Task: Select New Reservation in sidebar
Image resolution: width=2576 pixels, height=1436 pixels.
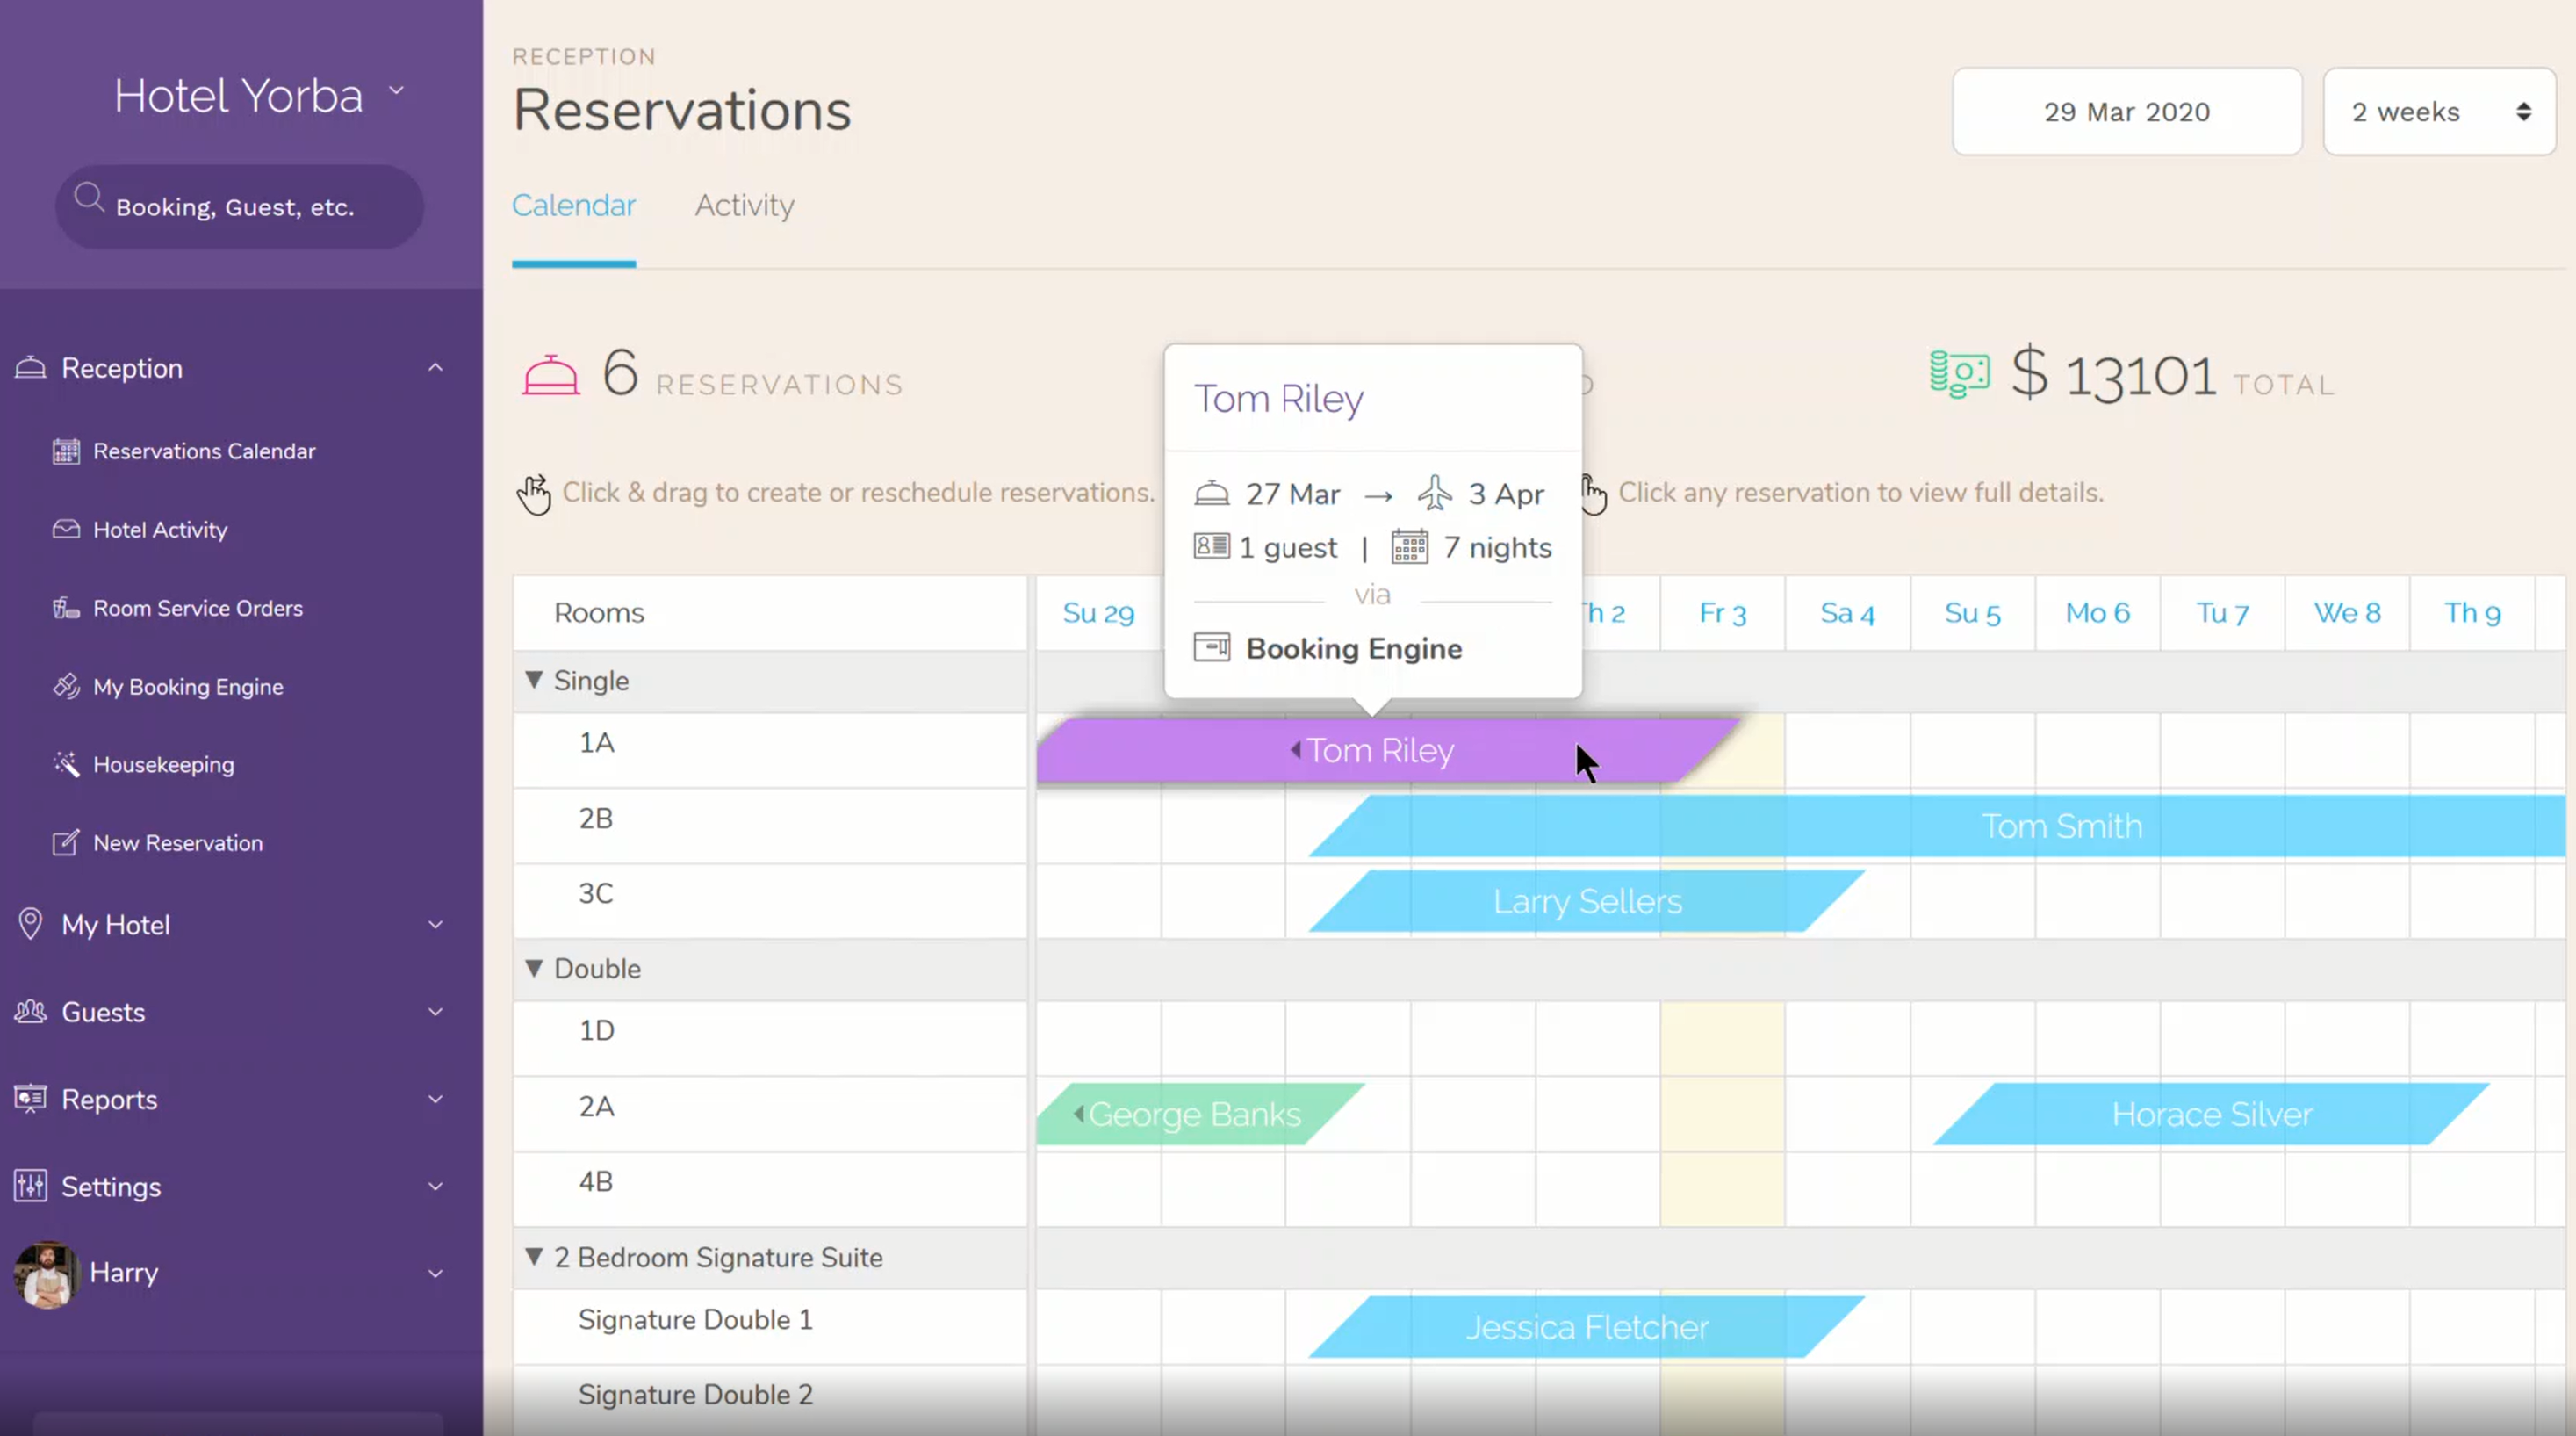Action: pyautogui.click(x=178, y=842)
